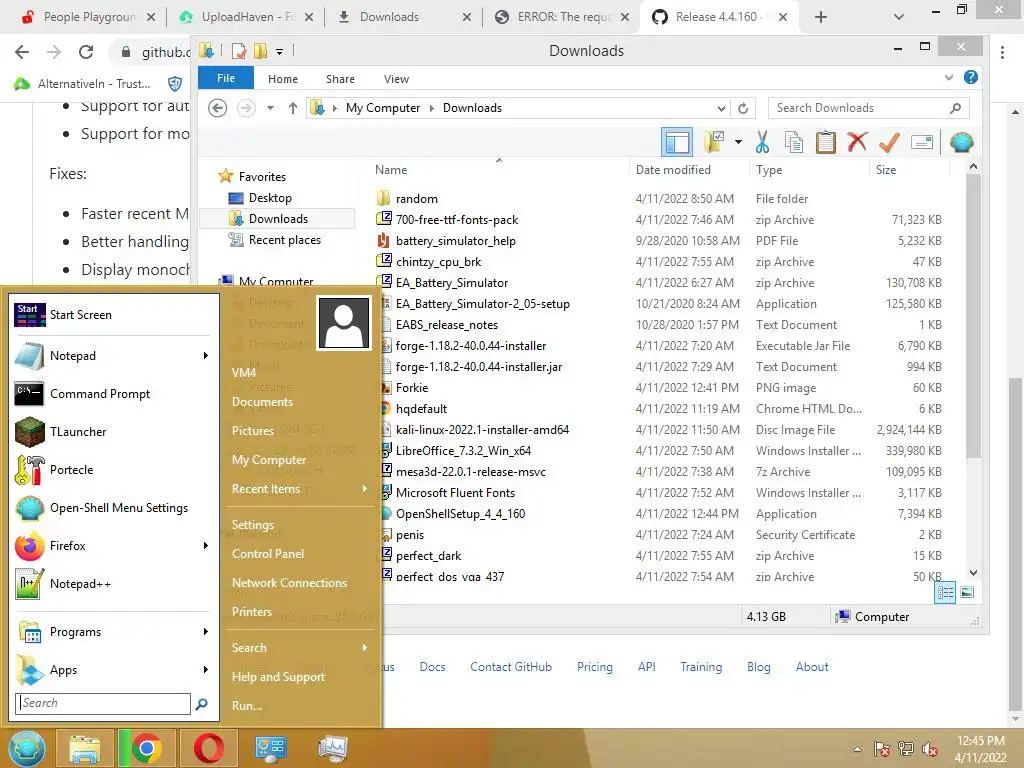
Task: Click the orange checkmark Properties icon
Action: (889, 142)
